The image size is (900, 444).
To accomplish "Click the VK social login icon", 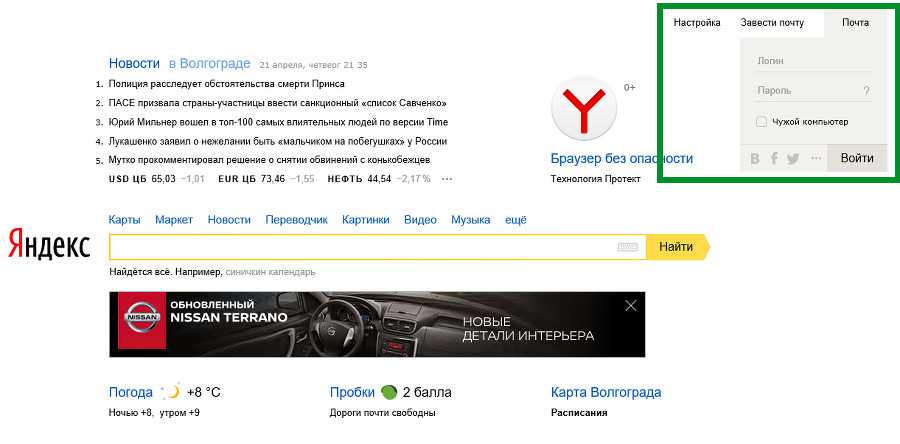I will [x=755, y=158].
